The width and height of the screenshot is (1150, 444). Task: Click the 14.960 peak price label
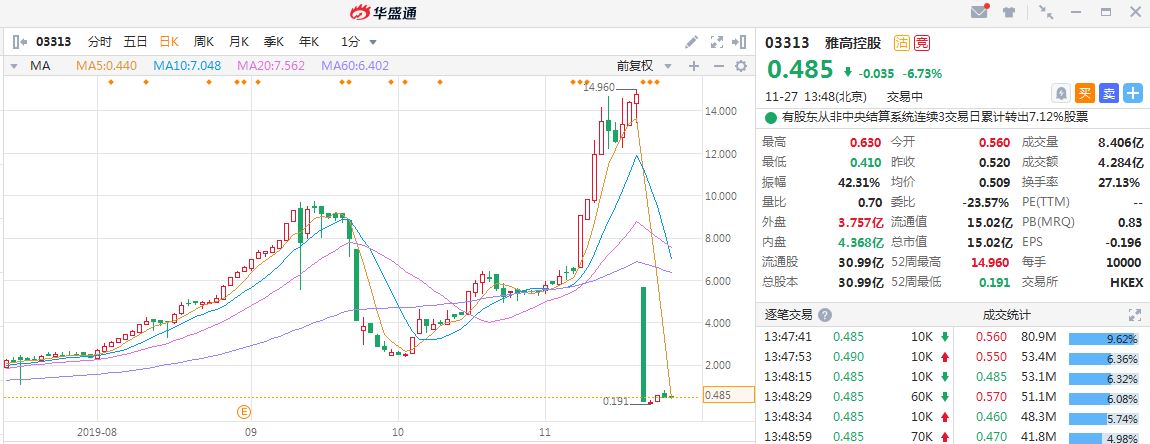(598, 87)
